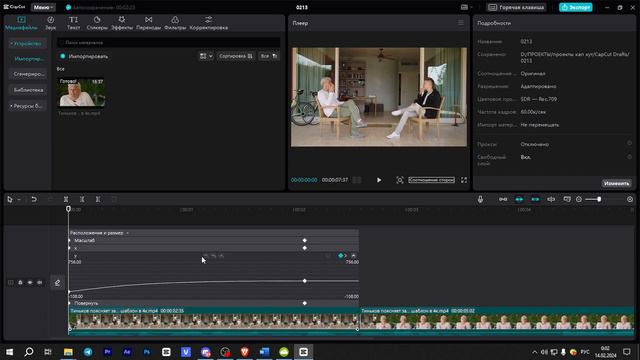Click the track cover edit pencil icon
The image size is (640, 360).
57,282
